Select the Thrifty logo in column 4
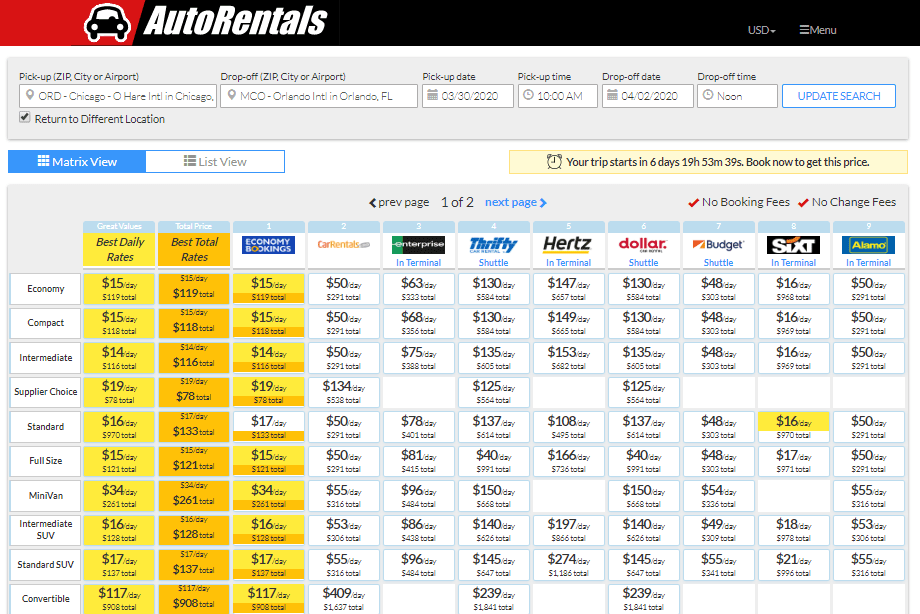This screenshot has height=614, width=920. [x=493, y=245]
